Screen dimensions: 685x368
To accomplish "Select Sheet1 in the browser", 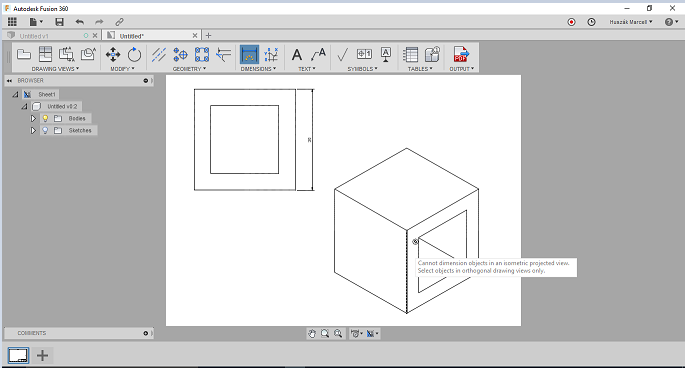I will (47, 94).
